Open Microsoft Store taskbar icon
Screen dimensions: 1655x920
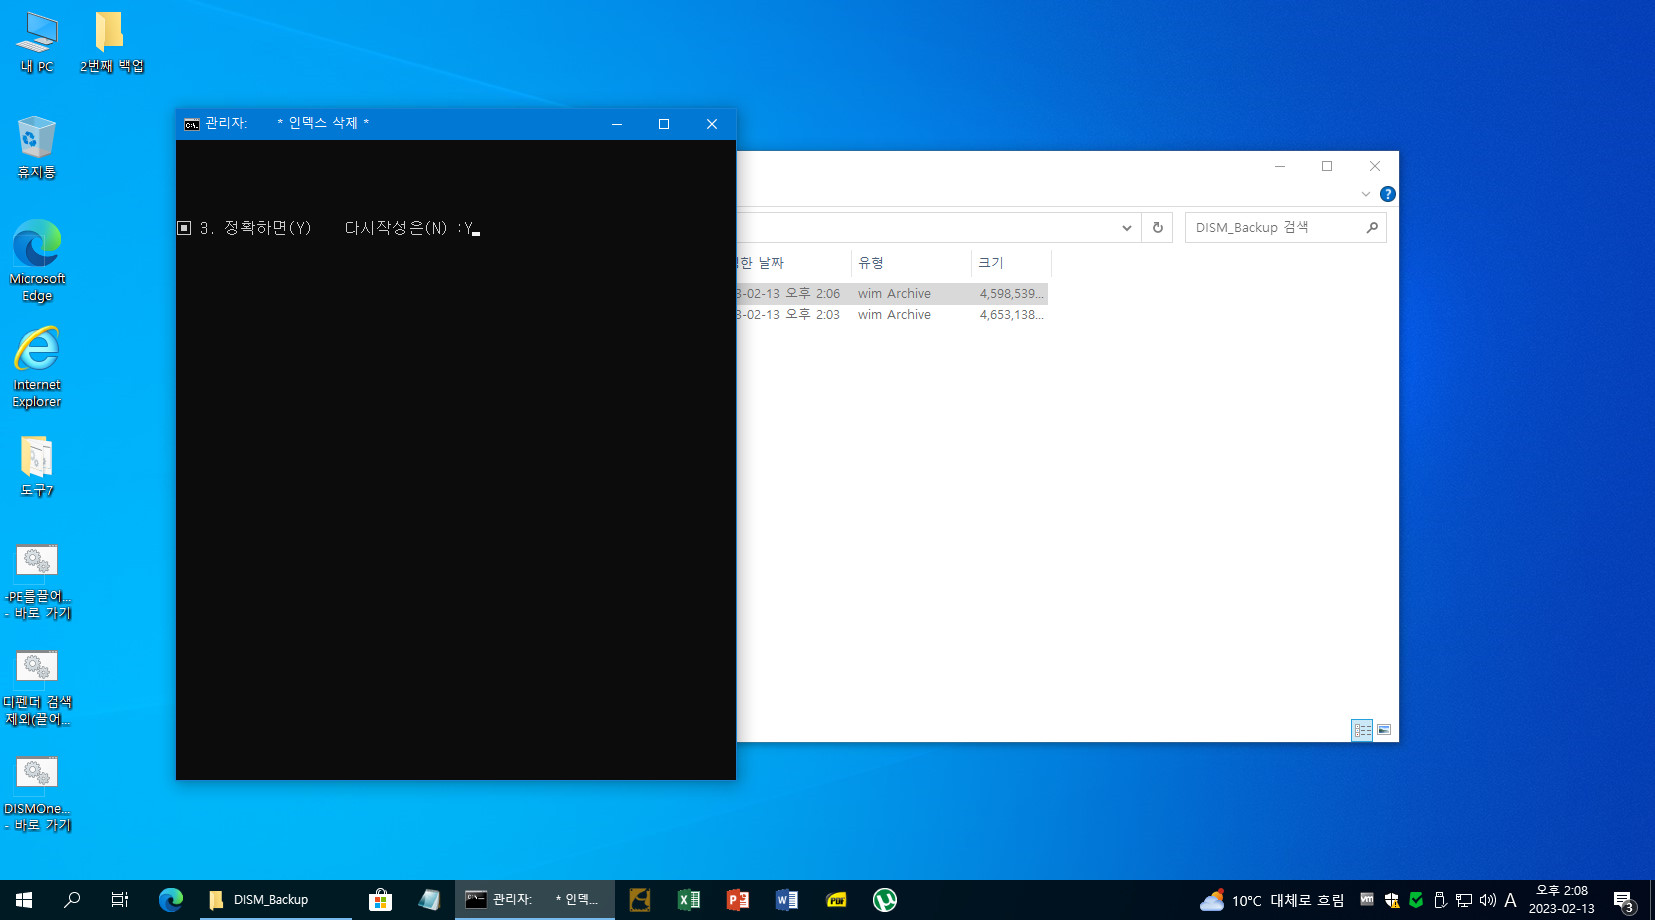(x=380, y=900)
